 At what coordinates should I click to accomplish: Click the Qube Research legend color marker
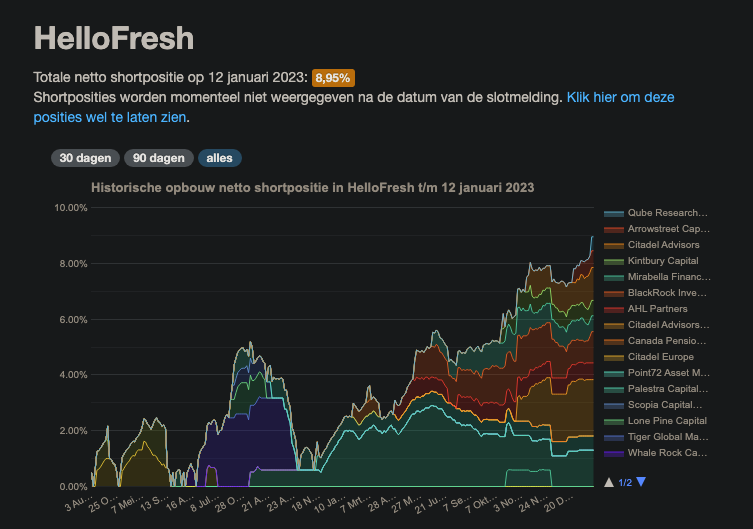point(613,213)
